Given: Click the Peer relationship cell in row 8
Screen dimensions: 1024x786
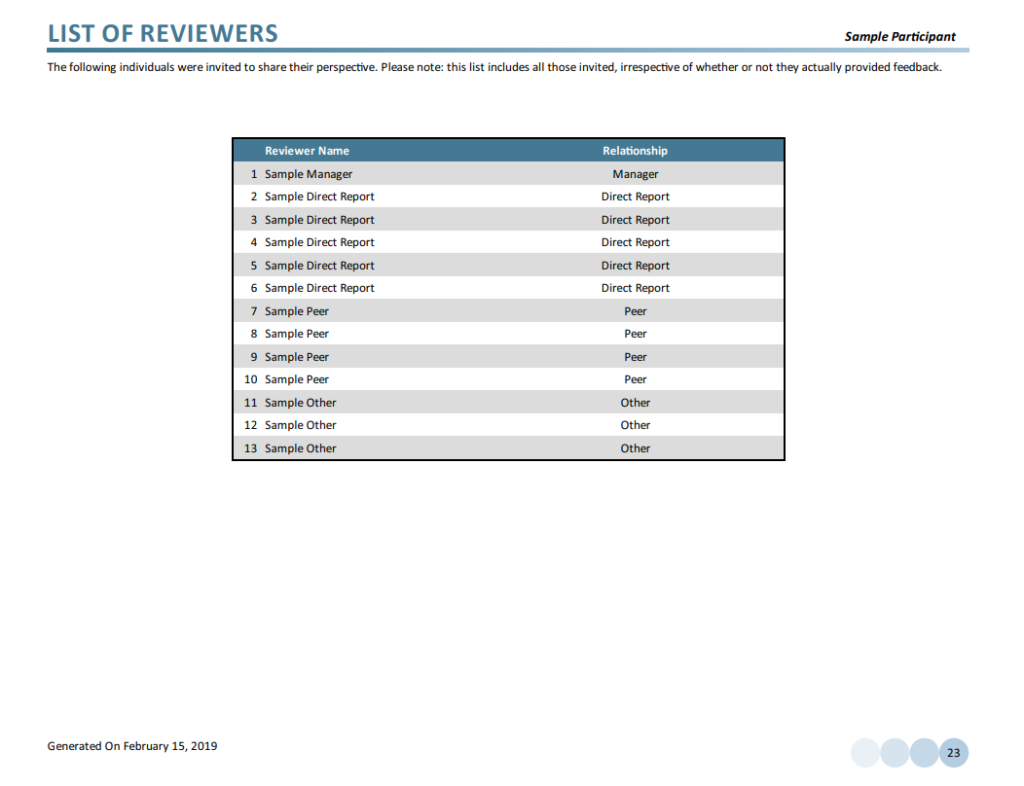Looking at the screenshot, I should (635, 333).
